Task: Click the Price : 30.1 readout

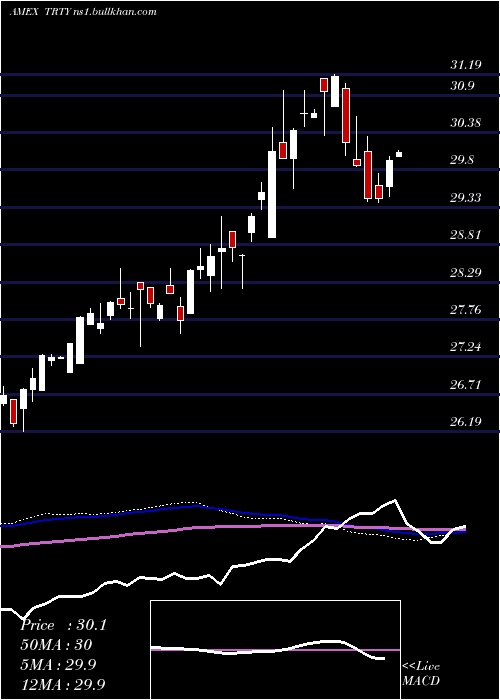Action: click(x=63, y=625)
